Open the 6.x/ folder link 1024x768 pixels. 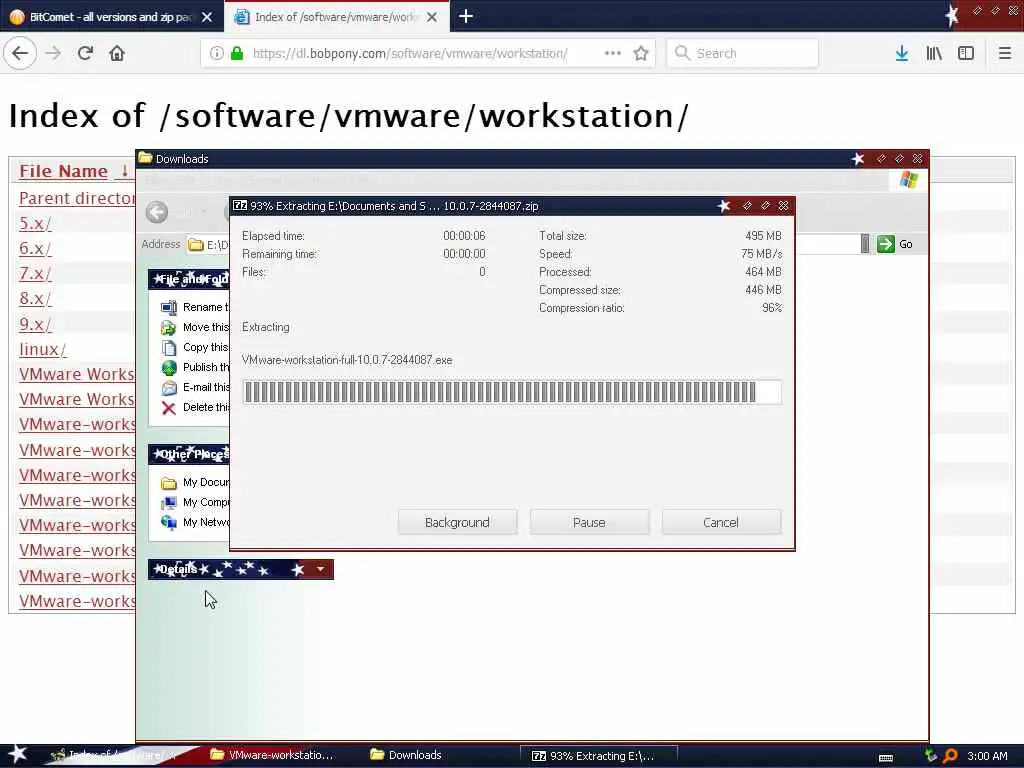[x=35, y=248]
